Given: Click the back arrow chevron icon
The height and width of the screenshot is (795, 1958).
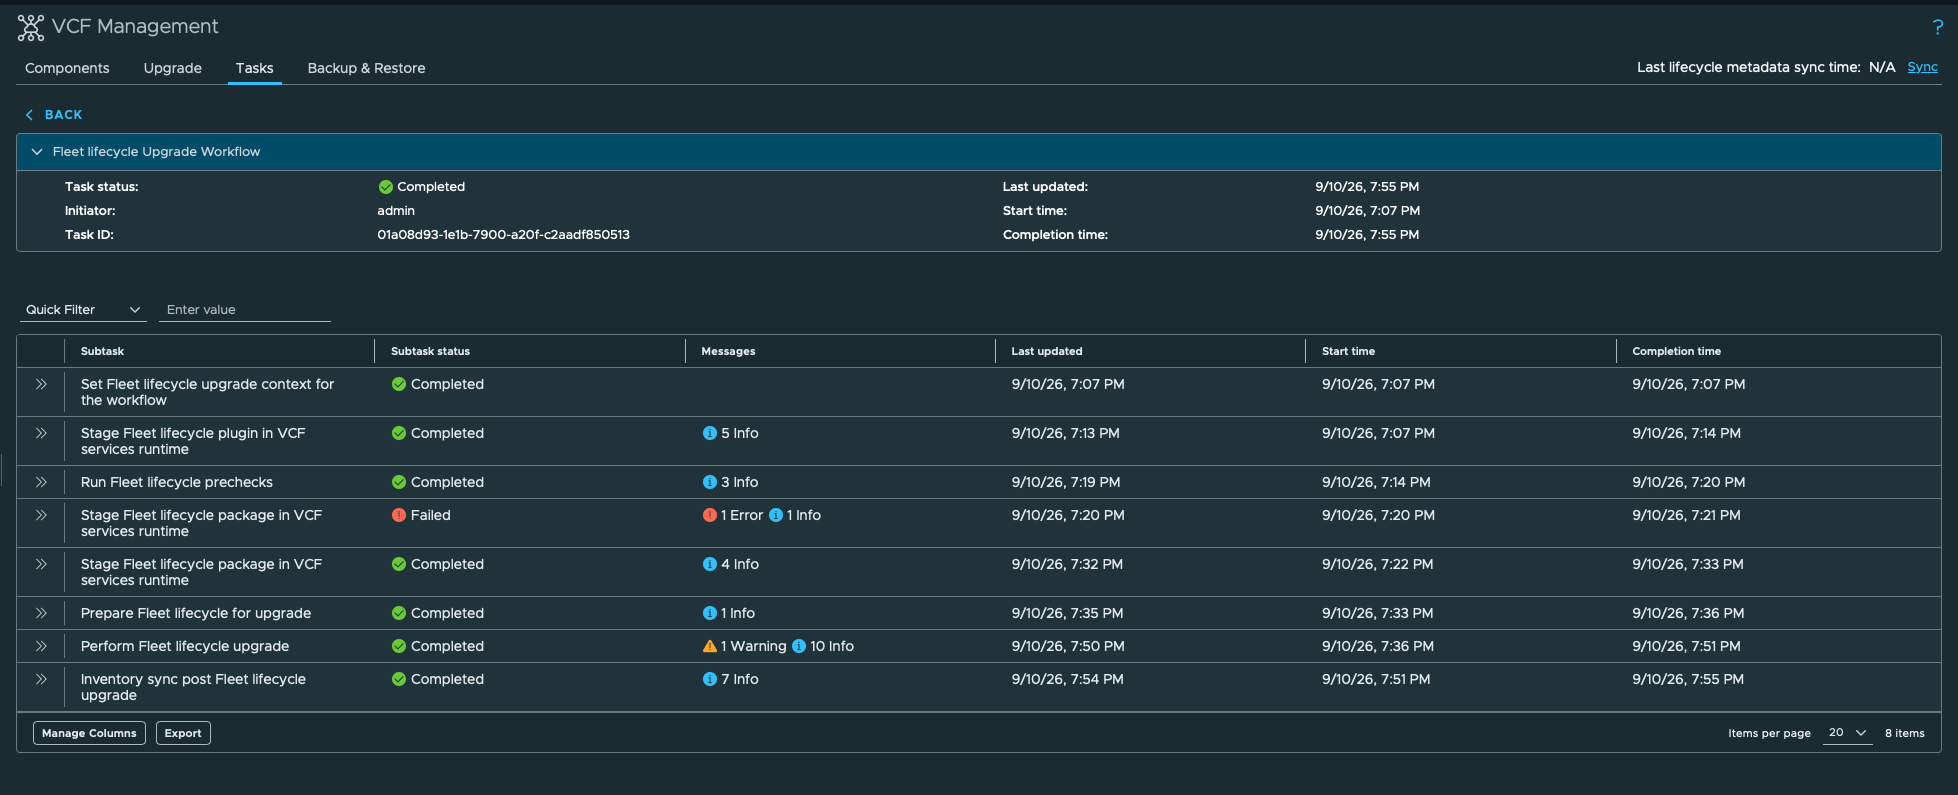Looking at the screenshot, I should click(29, 115).
